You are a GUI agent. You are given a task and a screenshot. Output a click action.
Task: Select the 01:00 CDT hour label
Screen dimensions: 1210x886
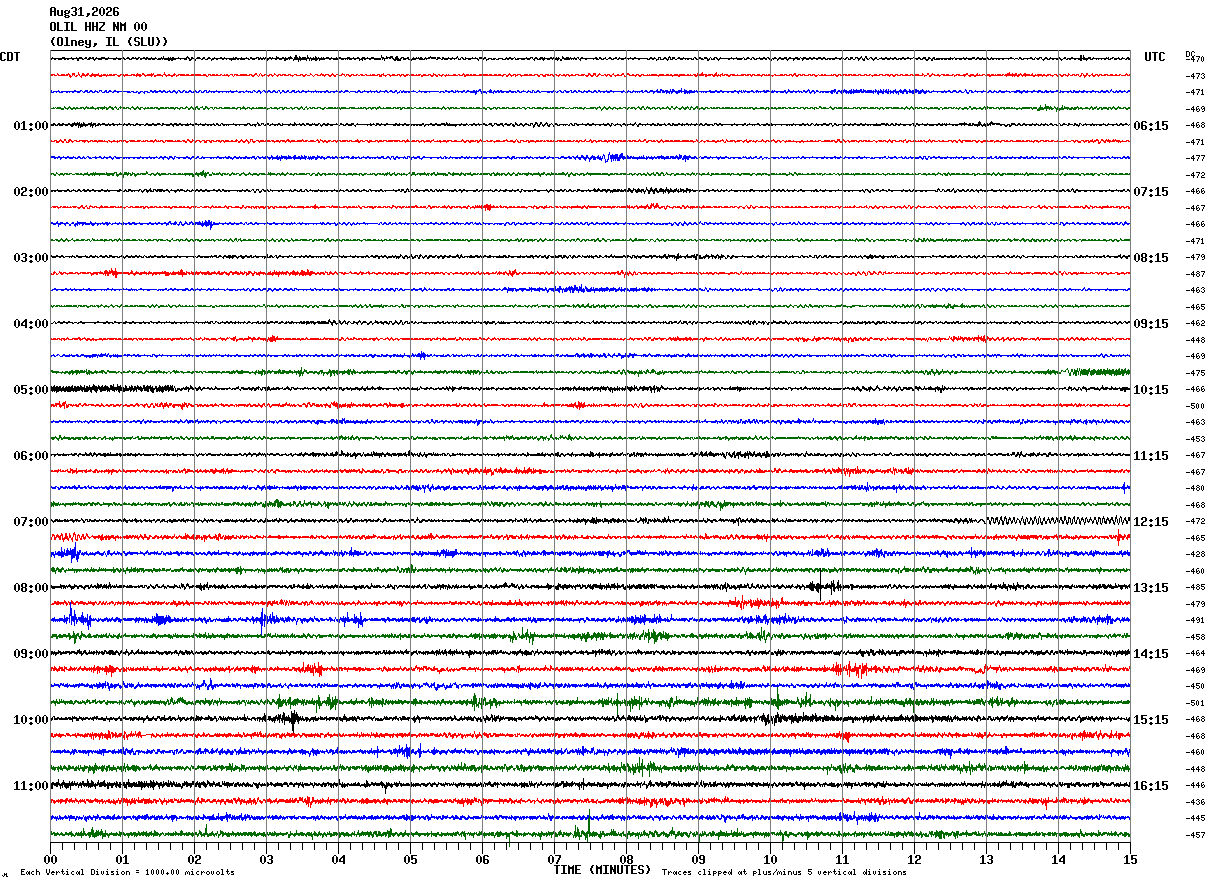tap(31, 126)
